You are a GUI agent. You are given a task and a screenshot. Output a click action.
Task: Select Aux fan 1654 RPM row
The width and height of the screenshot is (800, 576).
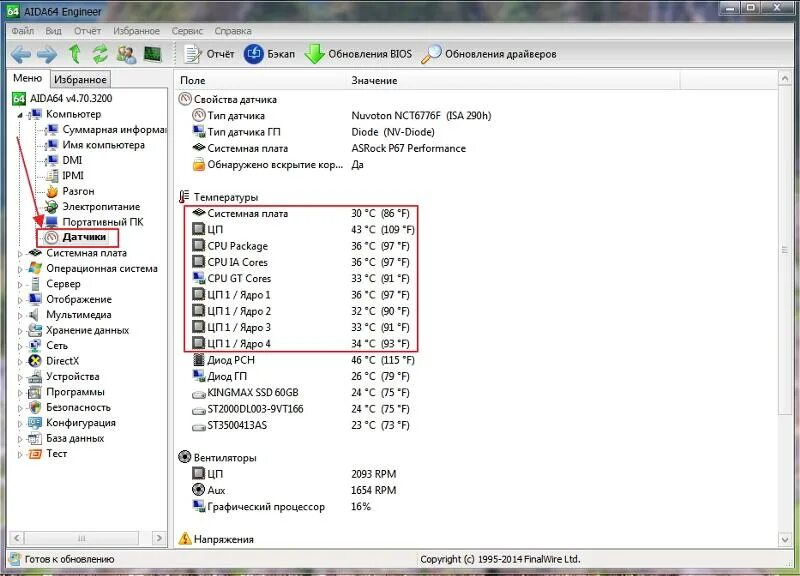[x=294, y=490]
